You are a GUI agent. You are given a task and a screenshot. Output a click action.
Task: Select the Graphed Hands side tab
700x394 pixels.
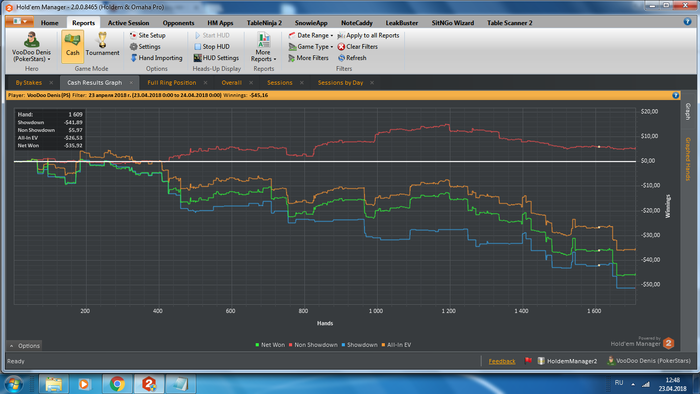pos(688,159)
